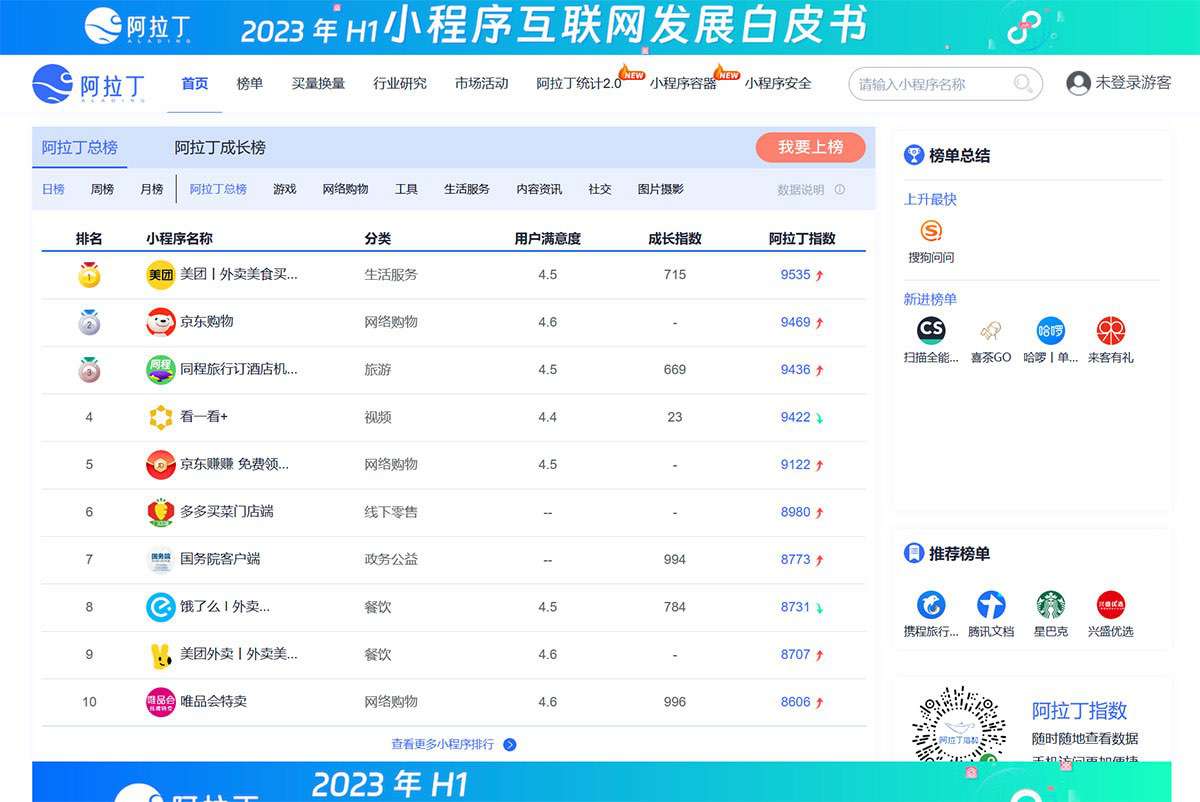
Task: Select 周榜 period tab
Action: [x=102, y=190]
